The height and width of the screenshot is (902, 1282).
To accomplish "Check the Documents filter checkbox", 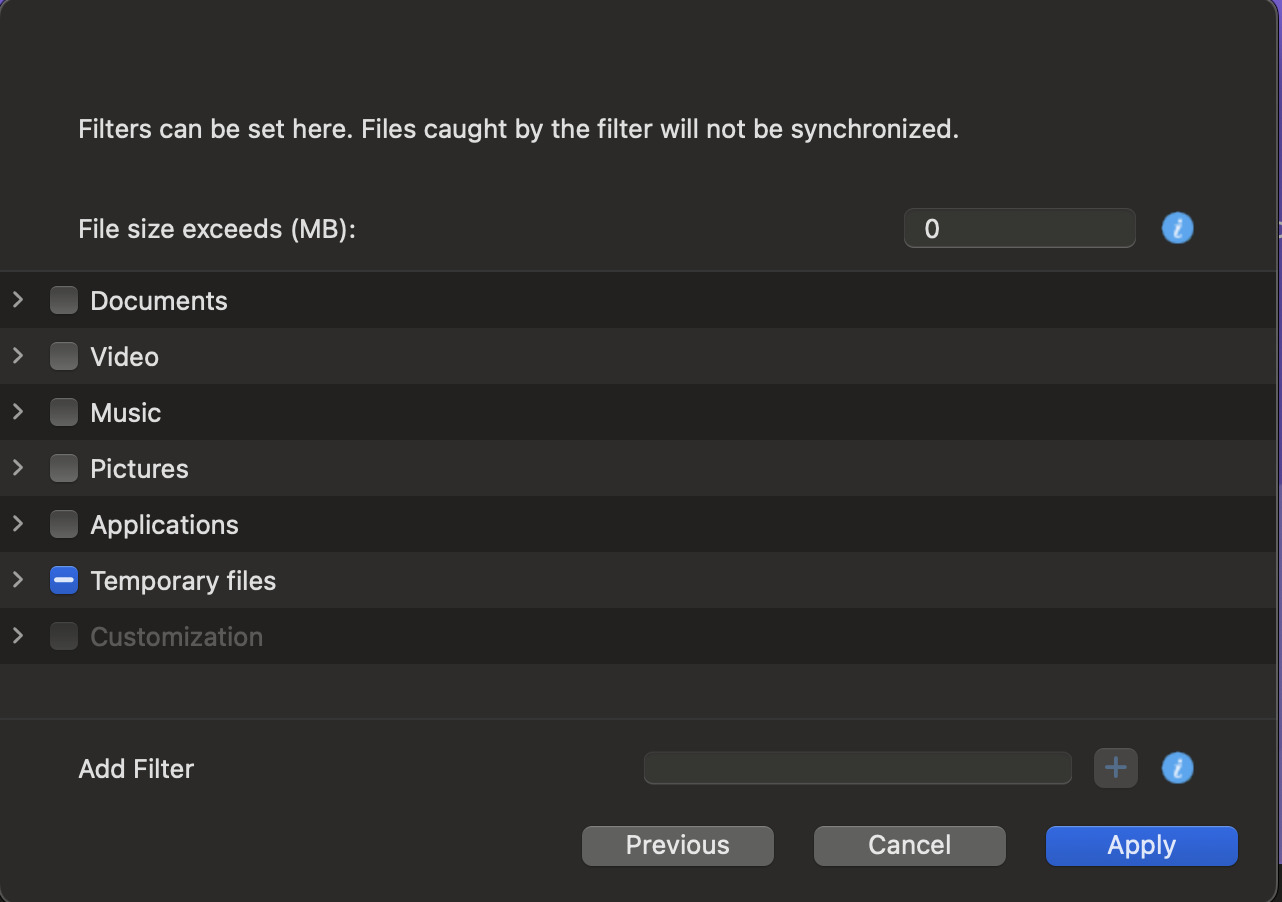I will [x=64, y=300].
